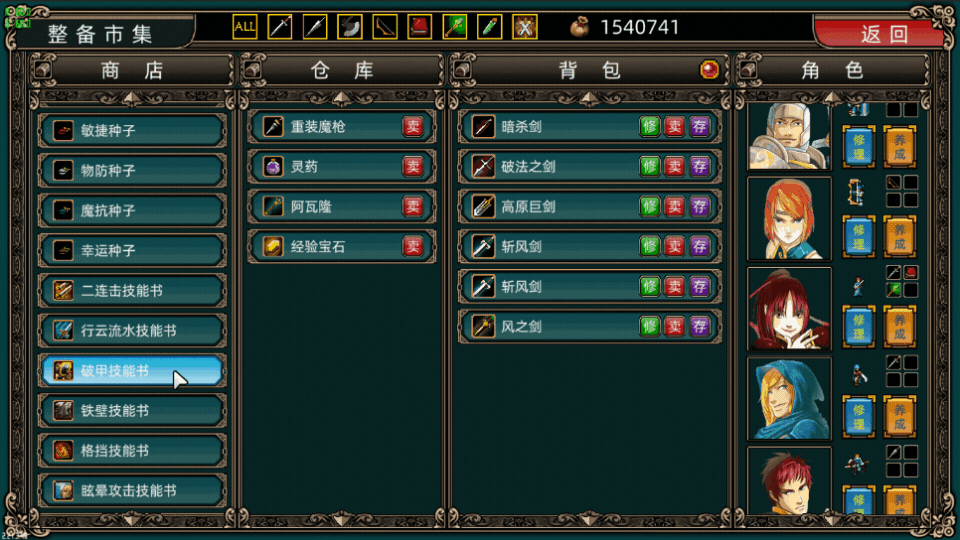Toggle the red orb in 背包 header
Image resolution: width=960 pixels, height=540 pixels.
click(709, 70)
